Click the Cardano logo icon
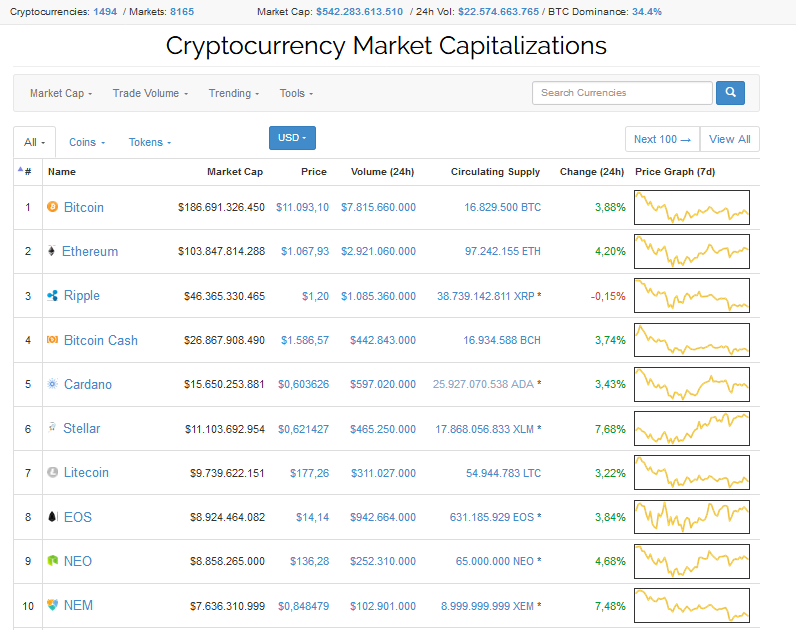Viewport: 796px width, 630px height. [52, 384]
